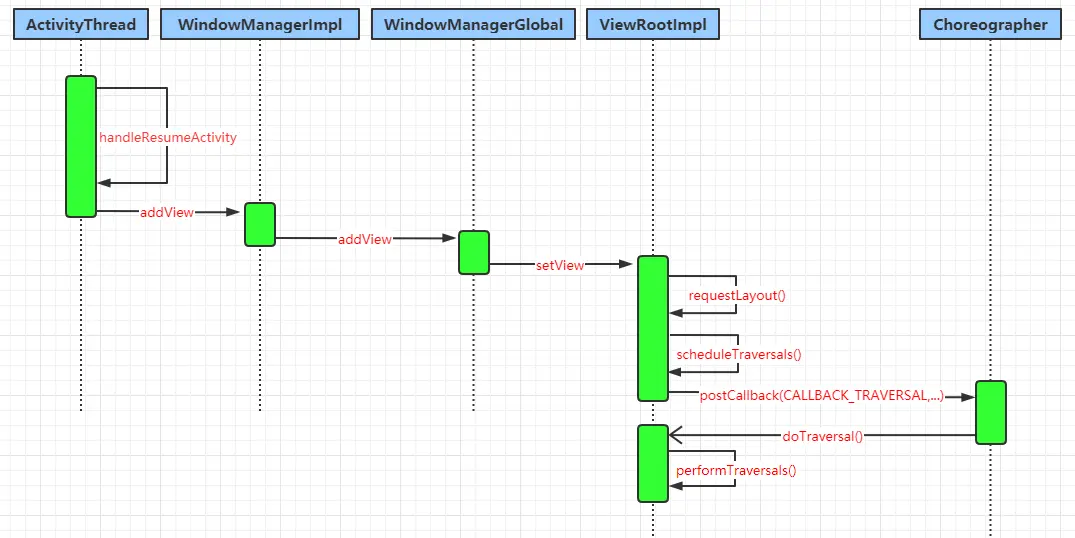Click the postCallback(CALLBACK_TRAVERSAL,...) message label

[x=821, y=396]
